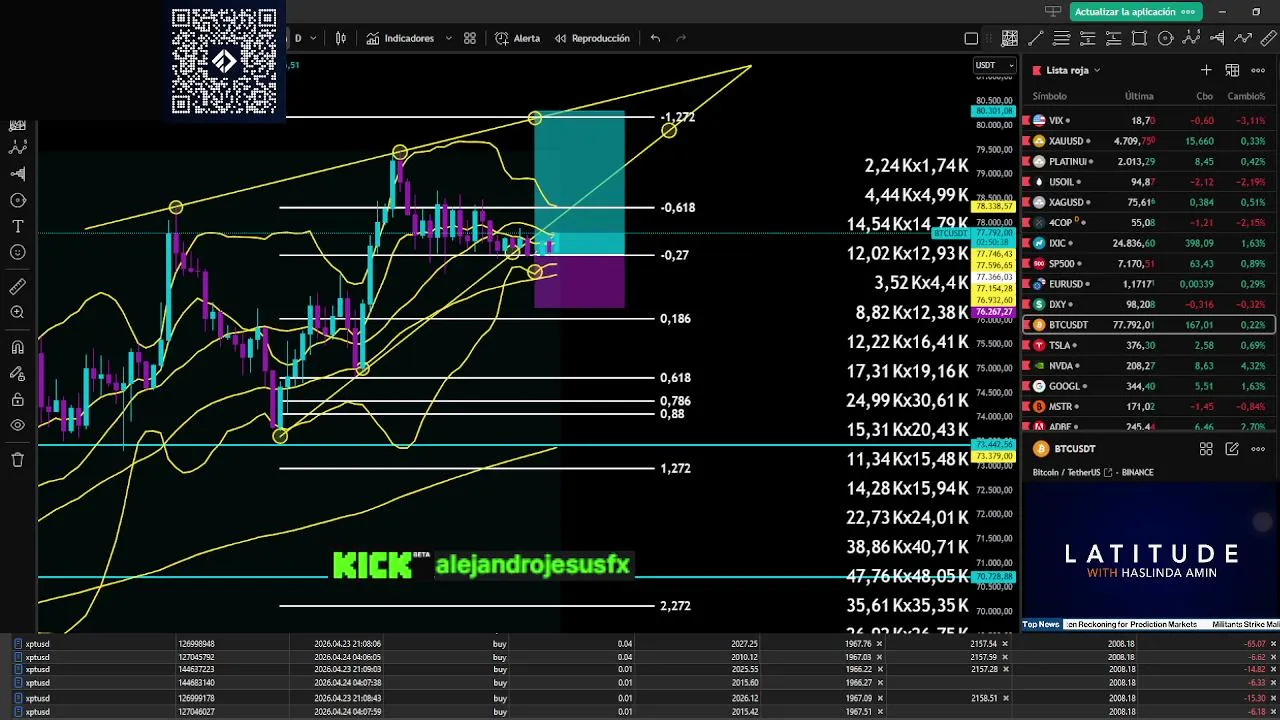
Task: Expand the Indicadores favorites chevron
Action: 448,38
